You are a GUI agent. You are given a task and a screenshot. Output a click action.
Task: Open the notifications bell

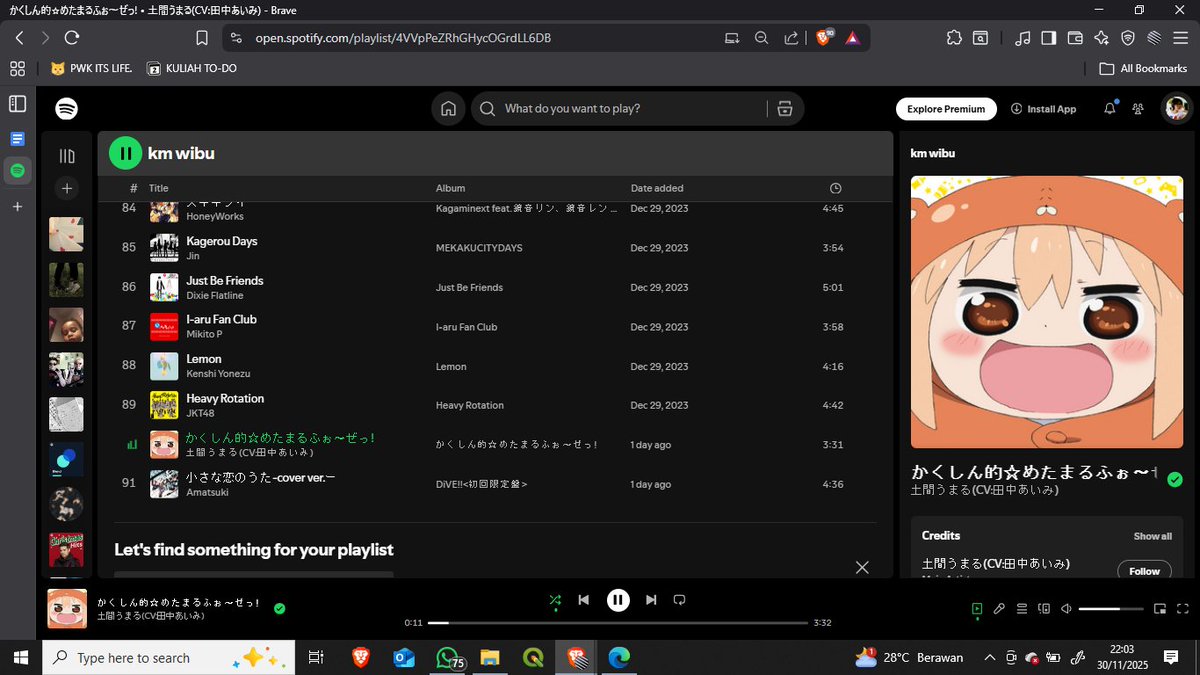pos(1110,109)
